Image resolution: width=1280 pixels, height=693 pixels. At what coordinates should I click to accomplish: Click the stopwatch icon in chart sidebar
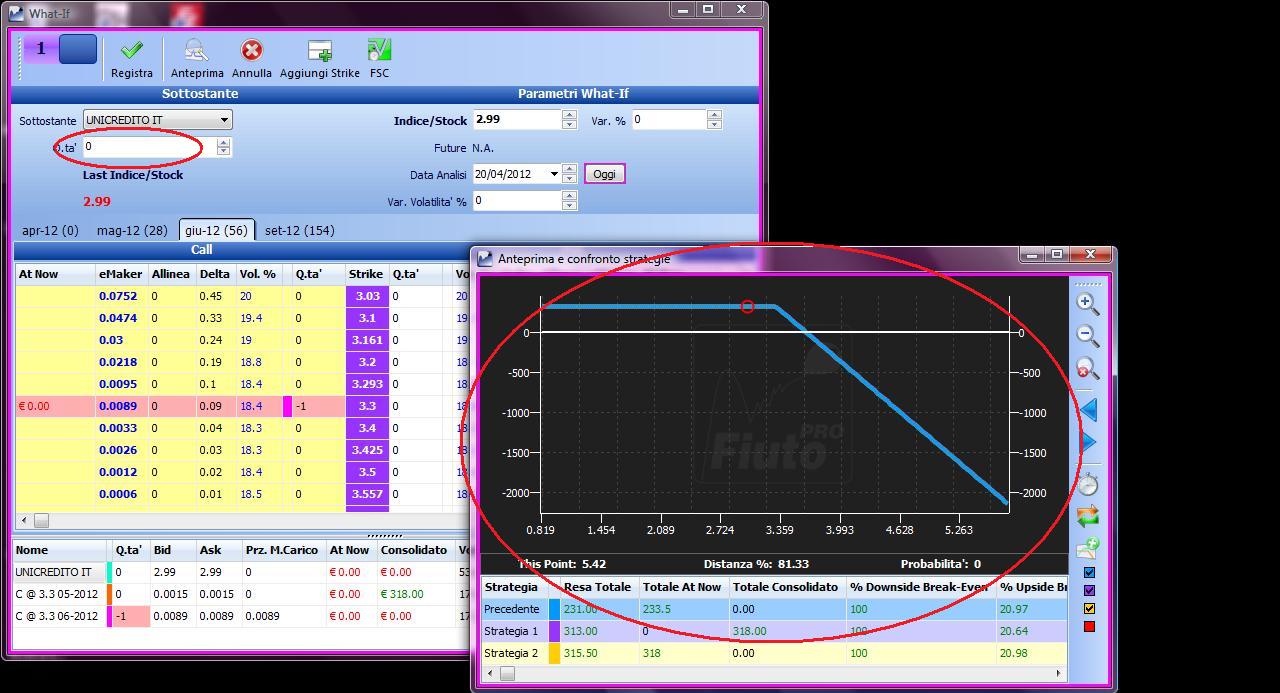click(x=1087, y=484)
